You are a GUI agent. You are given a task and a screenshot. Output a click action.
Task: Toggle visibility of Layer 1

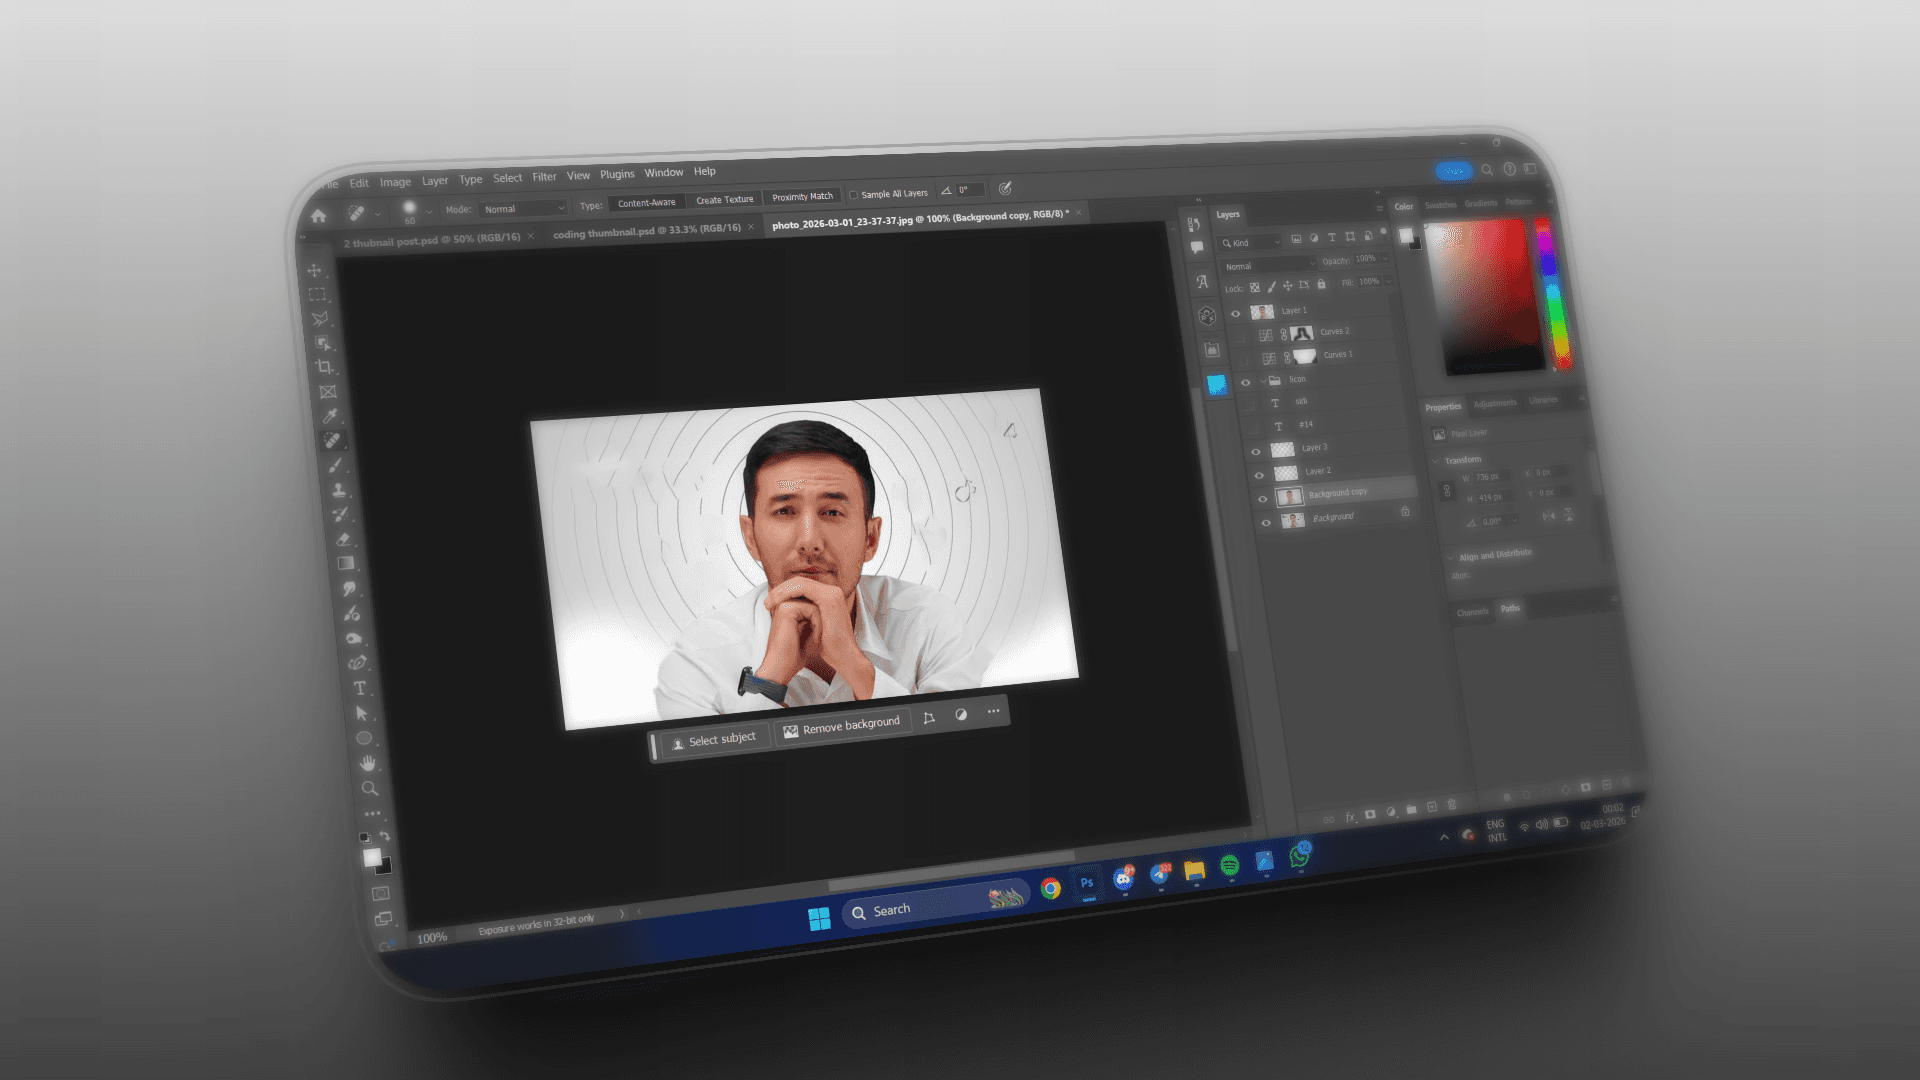click(x=1236, y=313)
